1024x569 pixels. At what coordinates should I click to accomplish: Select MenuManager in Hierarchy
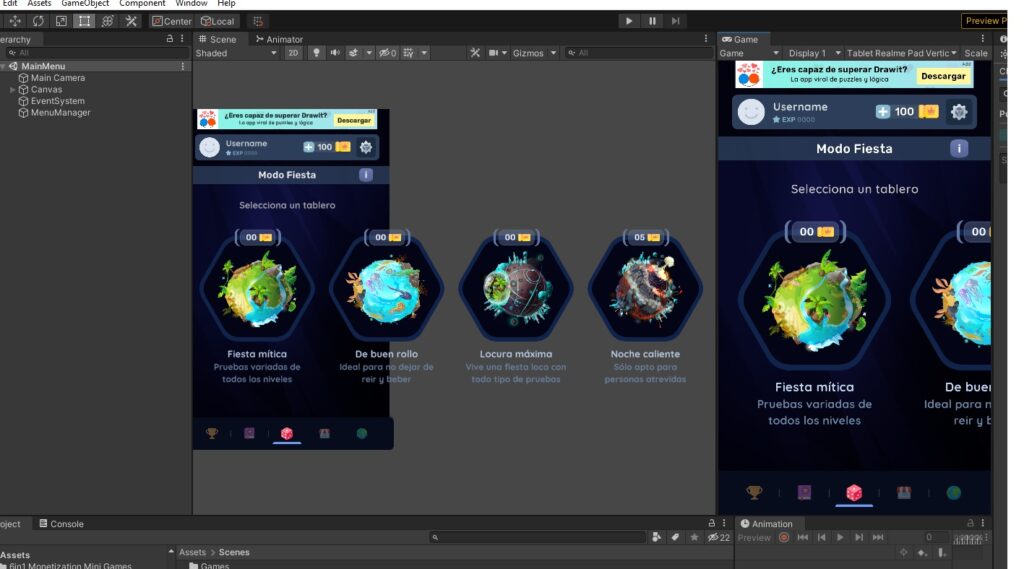[x=60, y=113]
